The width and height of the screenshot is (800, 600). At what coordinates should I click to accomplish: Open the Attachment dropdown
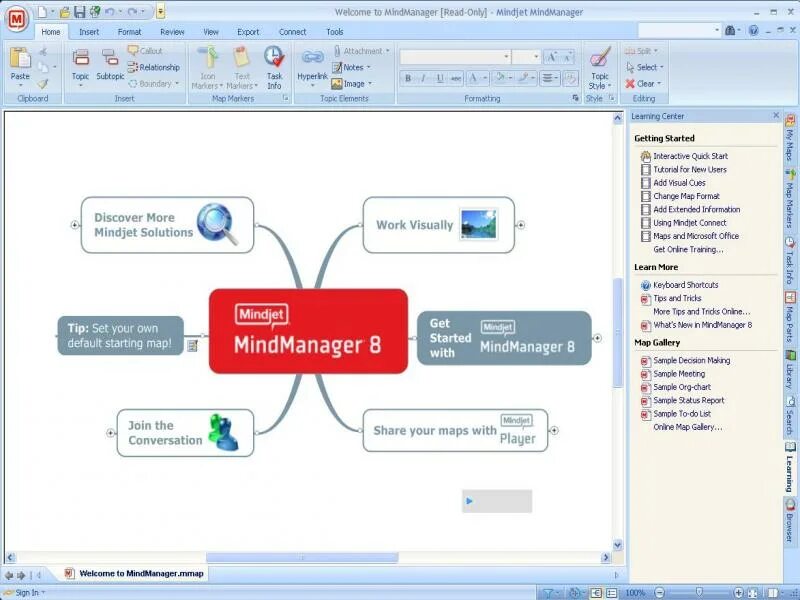pyautogui.click(x=388, y=51)
